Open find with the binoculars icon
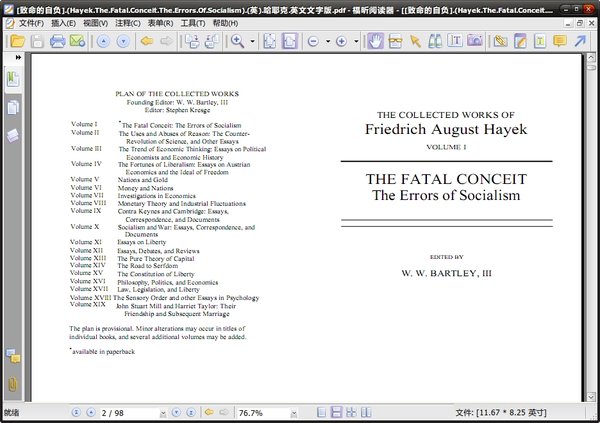This screenshot has height=423, width=600. point(435,41)
